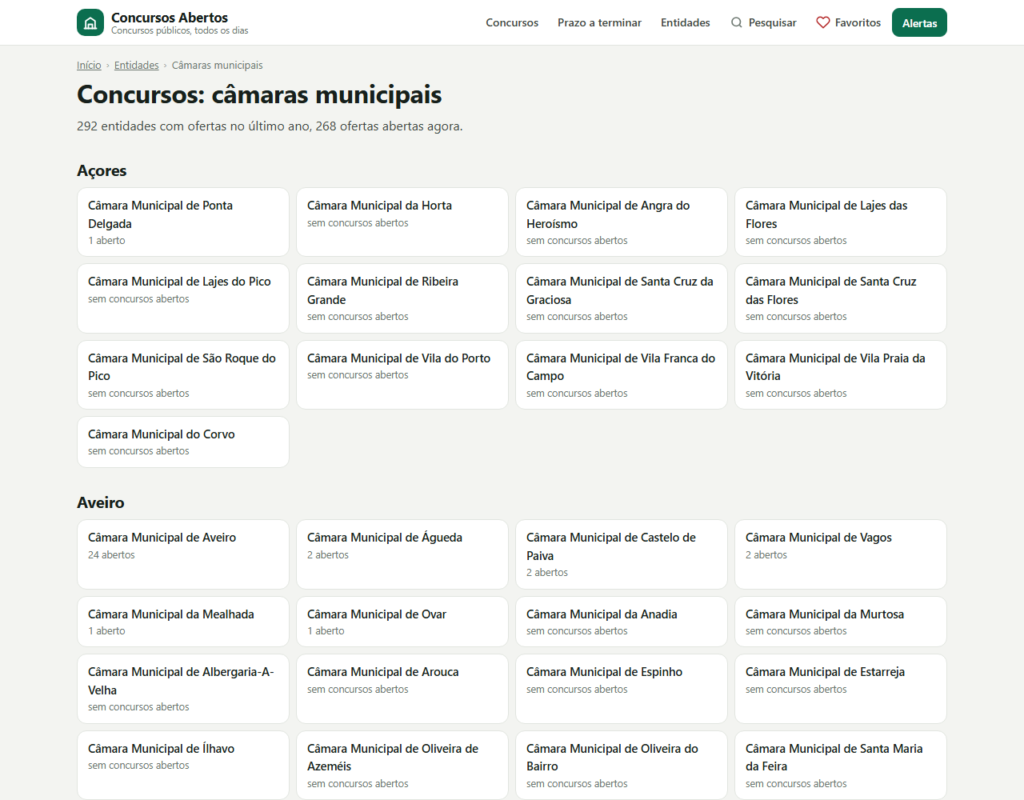Open the Concursos menu item
The width and height of the screenshot is (1024, 800).
coord(511,22)
